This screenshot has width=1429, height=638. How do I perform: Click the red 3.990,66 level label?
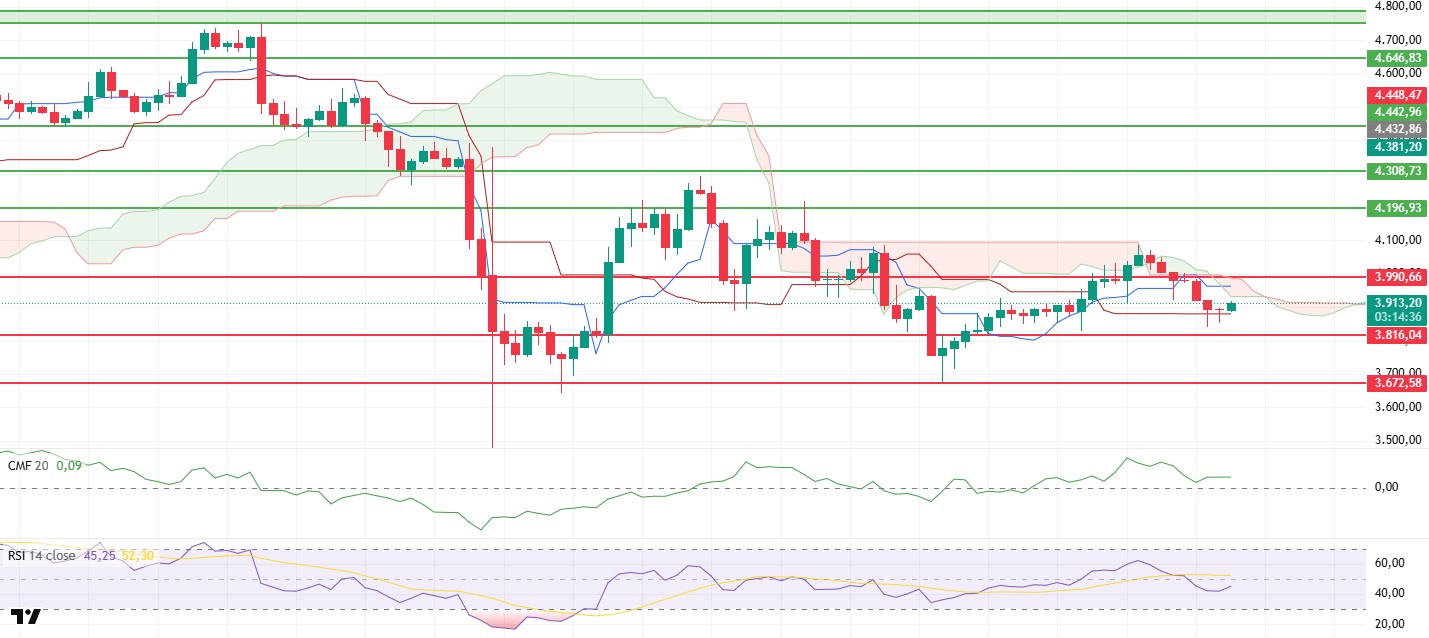tap(1395, 276)
